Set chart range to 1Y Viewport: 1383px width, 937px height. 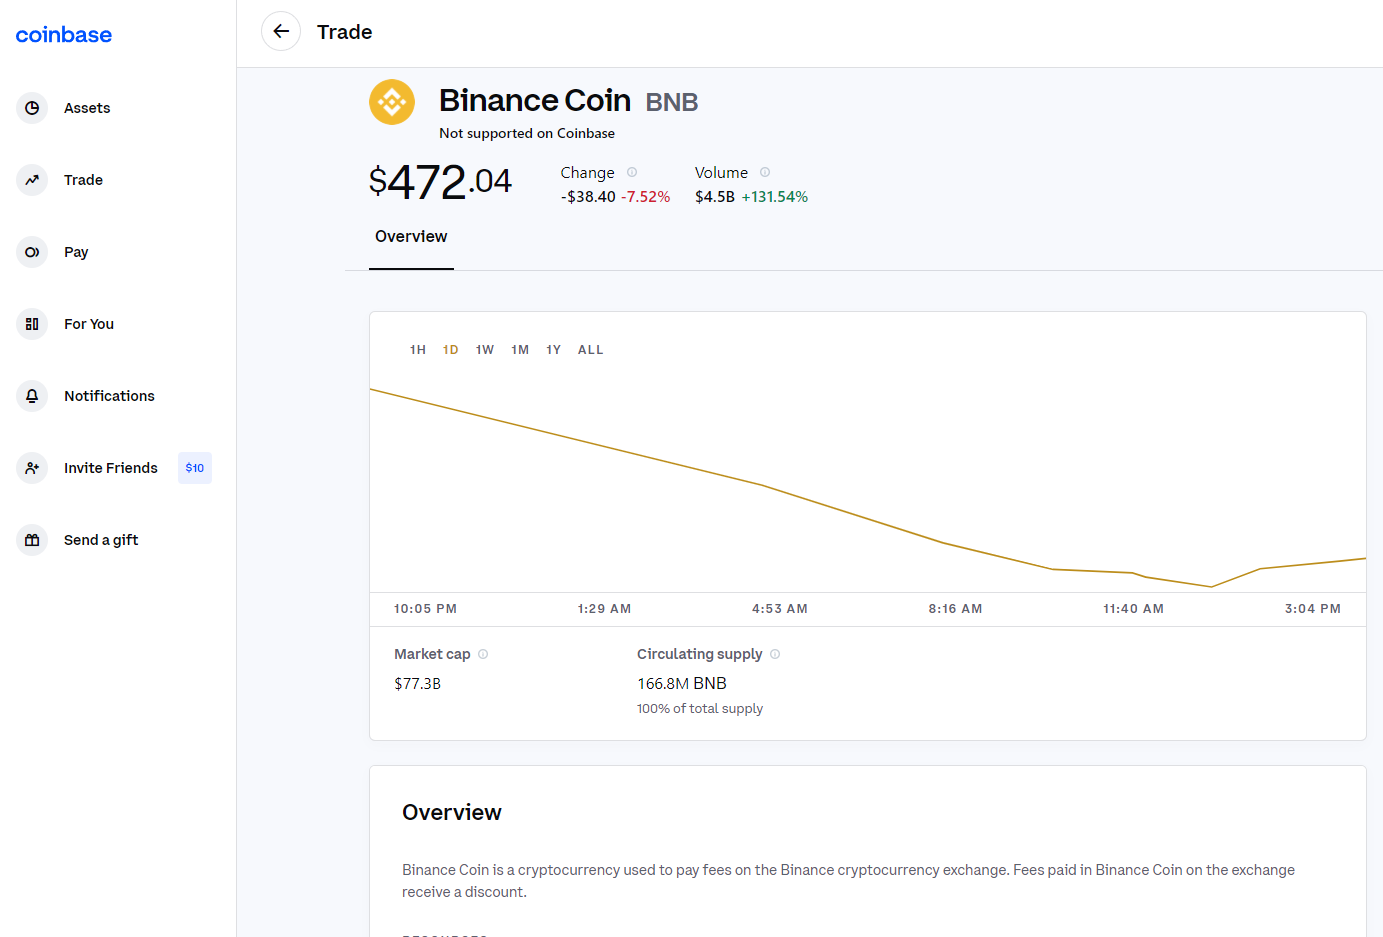pos(554,350)
